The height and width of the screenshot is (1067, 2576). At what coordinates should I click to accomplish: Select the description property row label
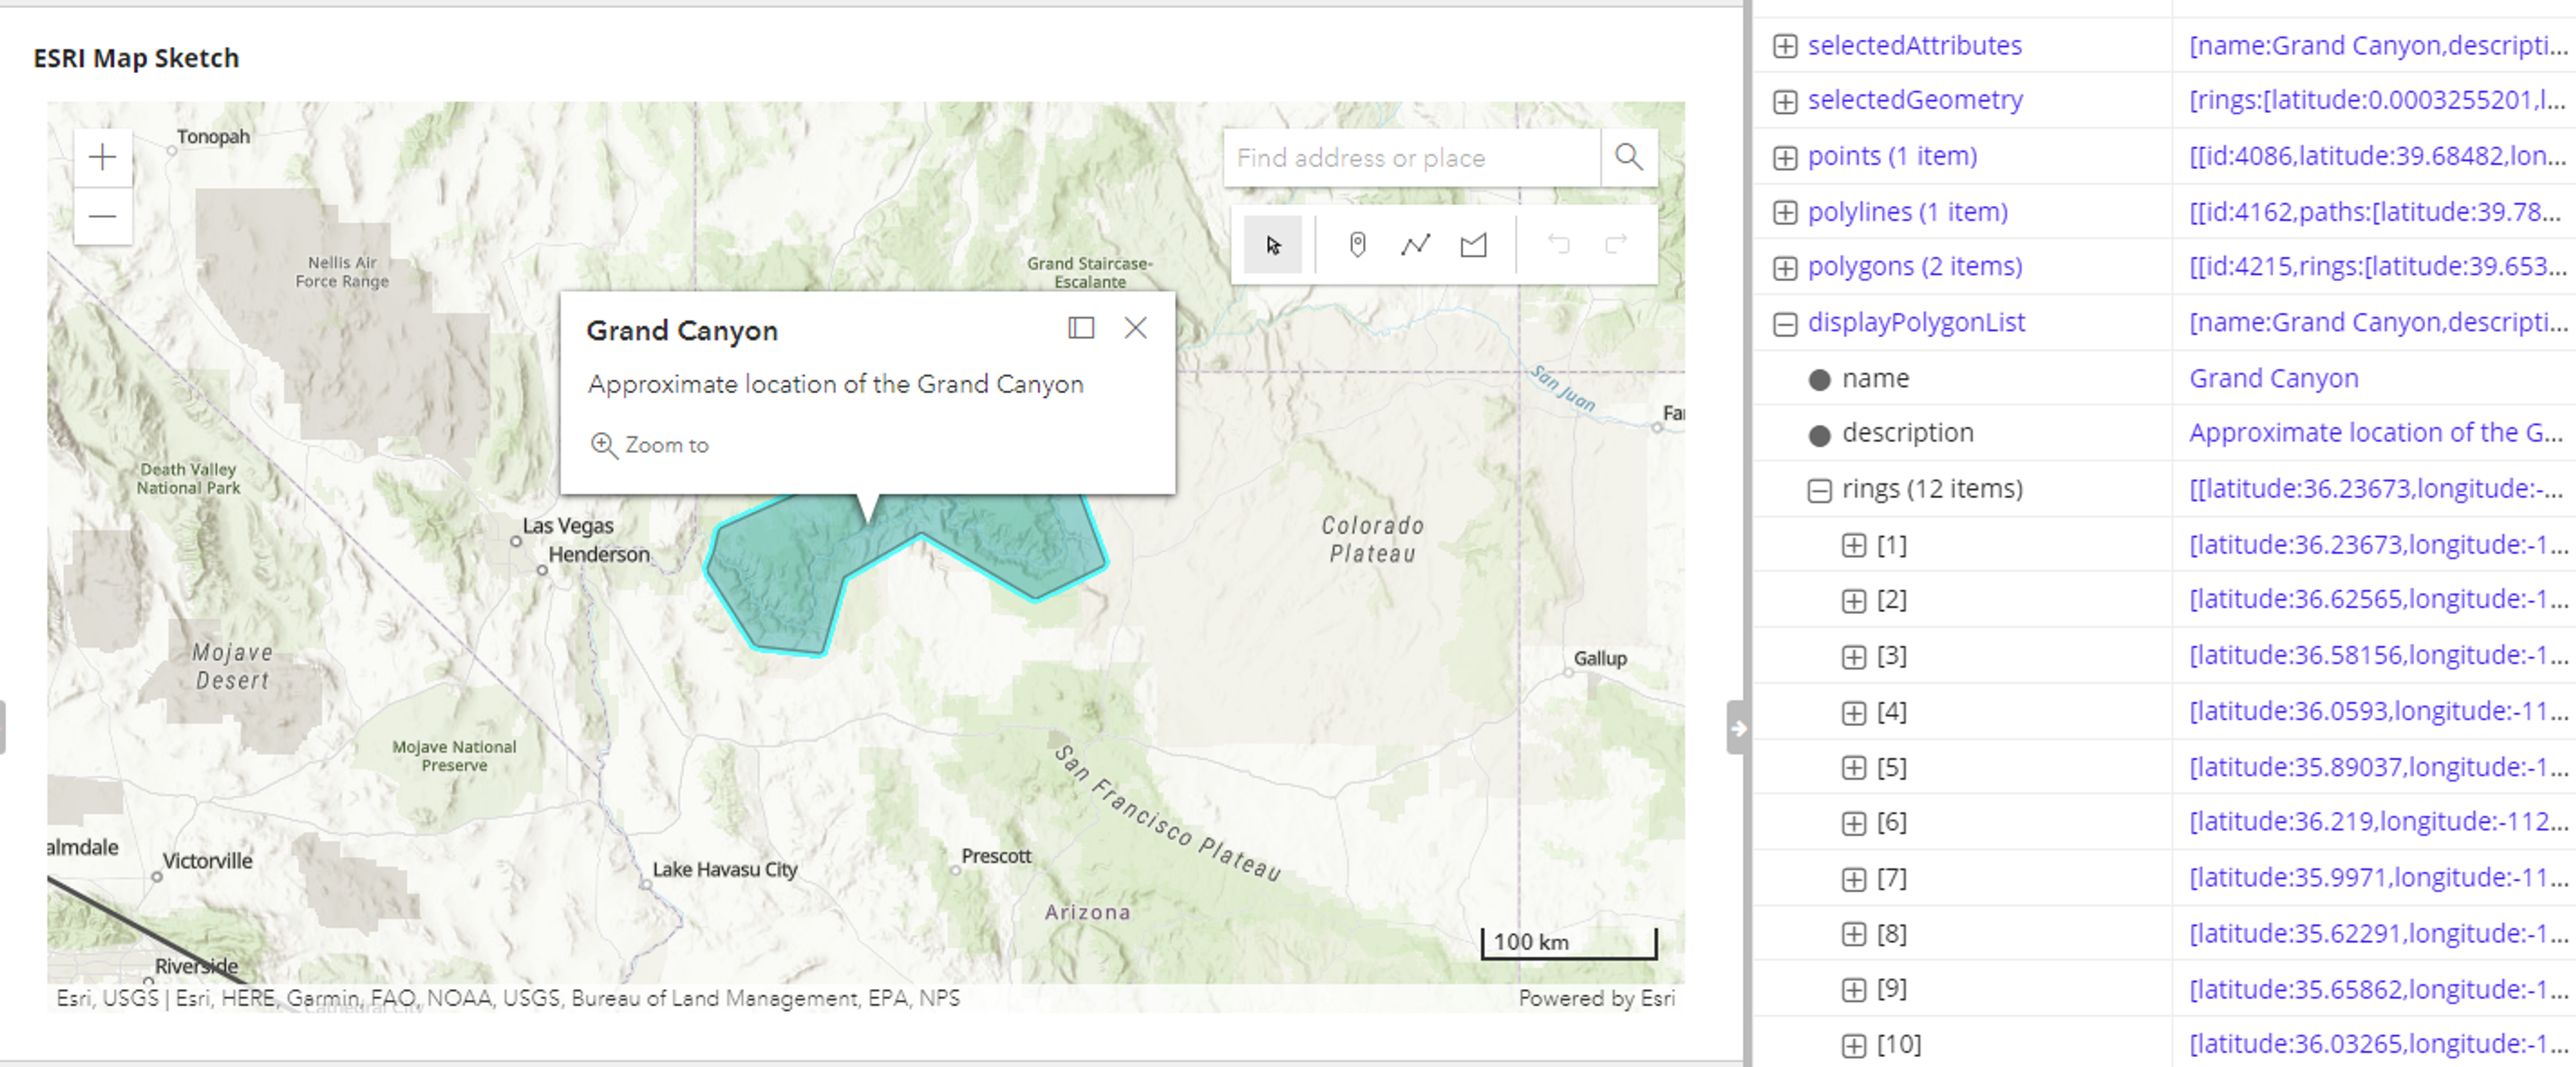tap(1907, 433)
